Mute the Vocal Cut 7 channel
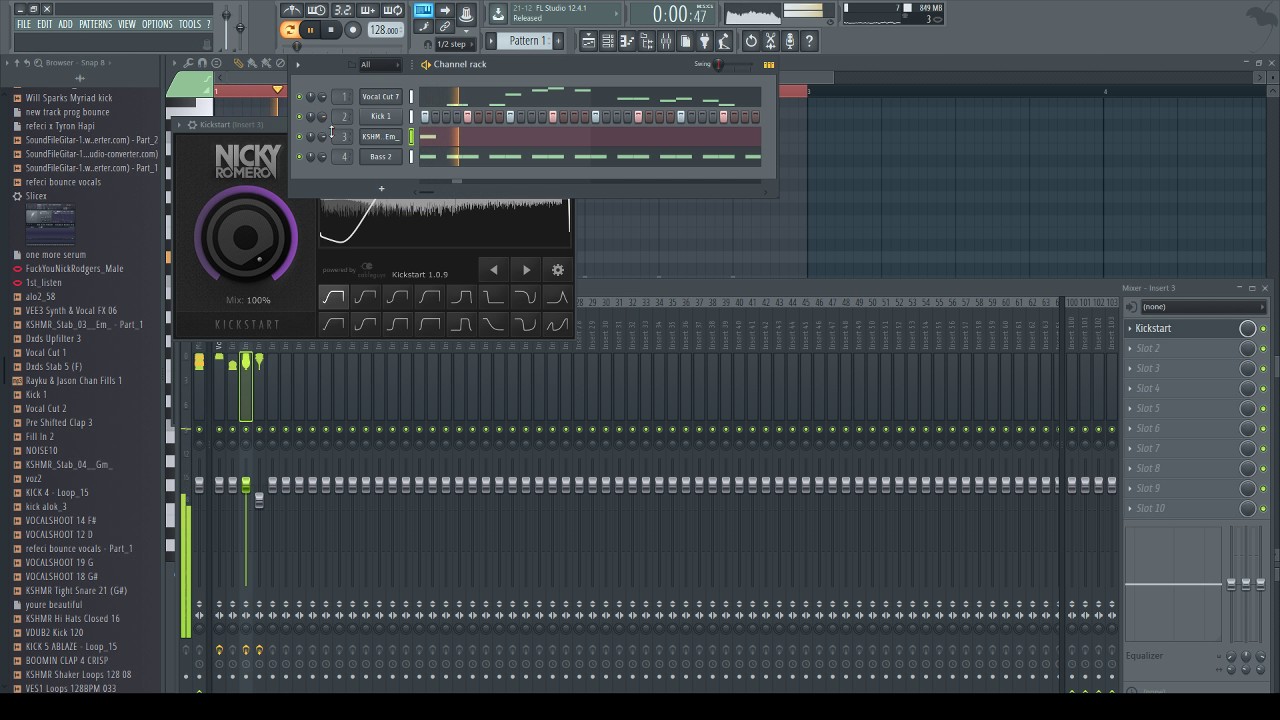 pyautogui.click(x=299, y=97)
